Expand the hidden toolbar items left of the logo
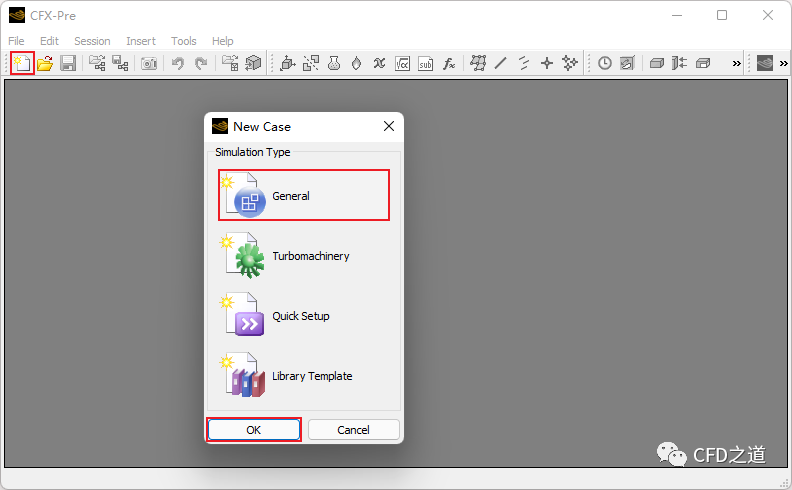Image resolution: width=792 pixels, height=490 pixels. pyautogui.click(x=736, y=63)
